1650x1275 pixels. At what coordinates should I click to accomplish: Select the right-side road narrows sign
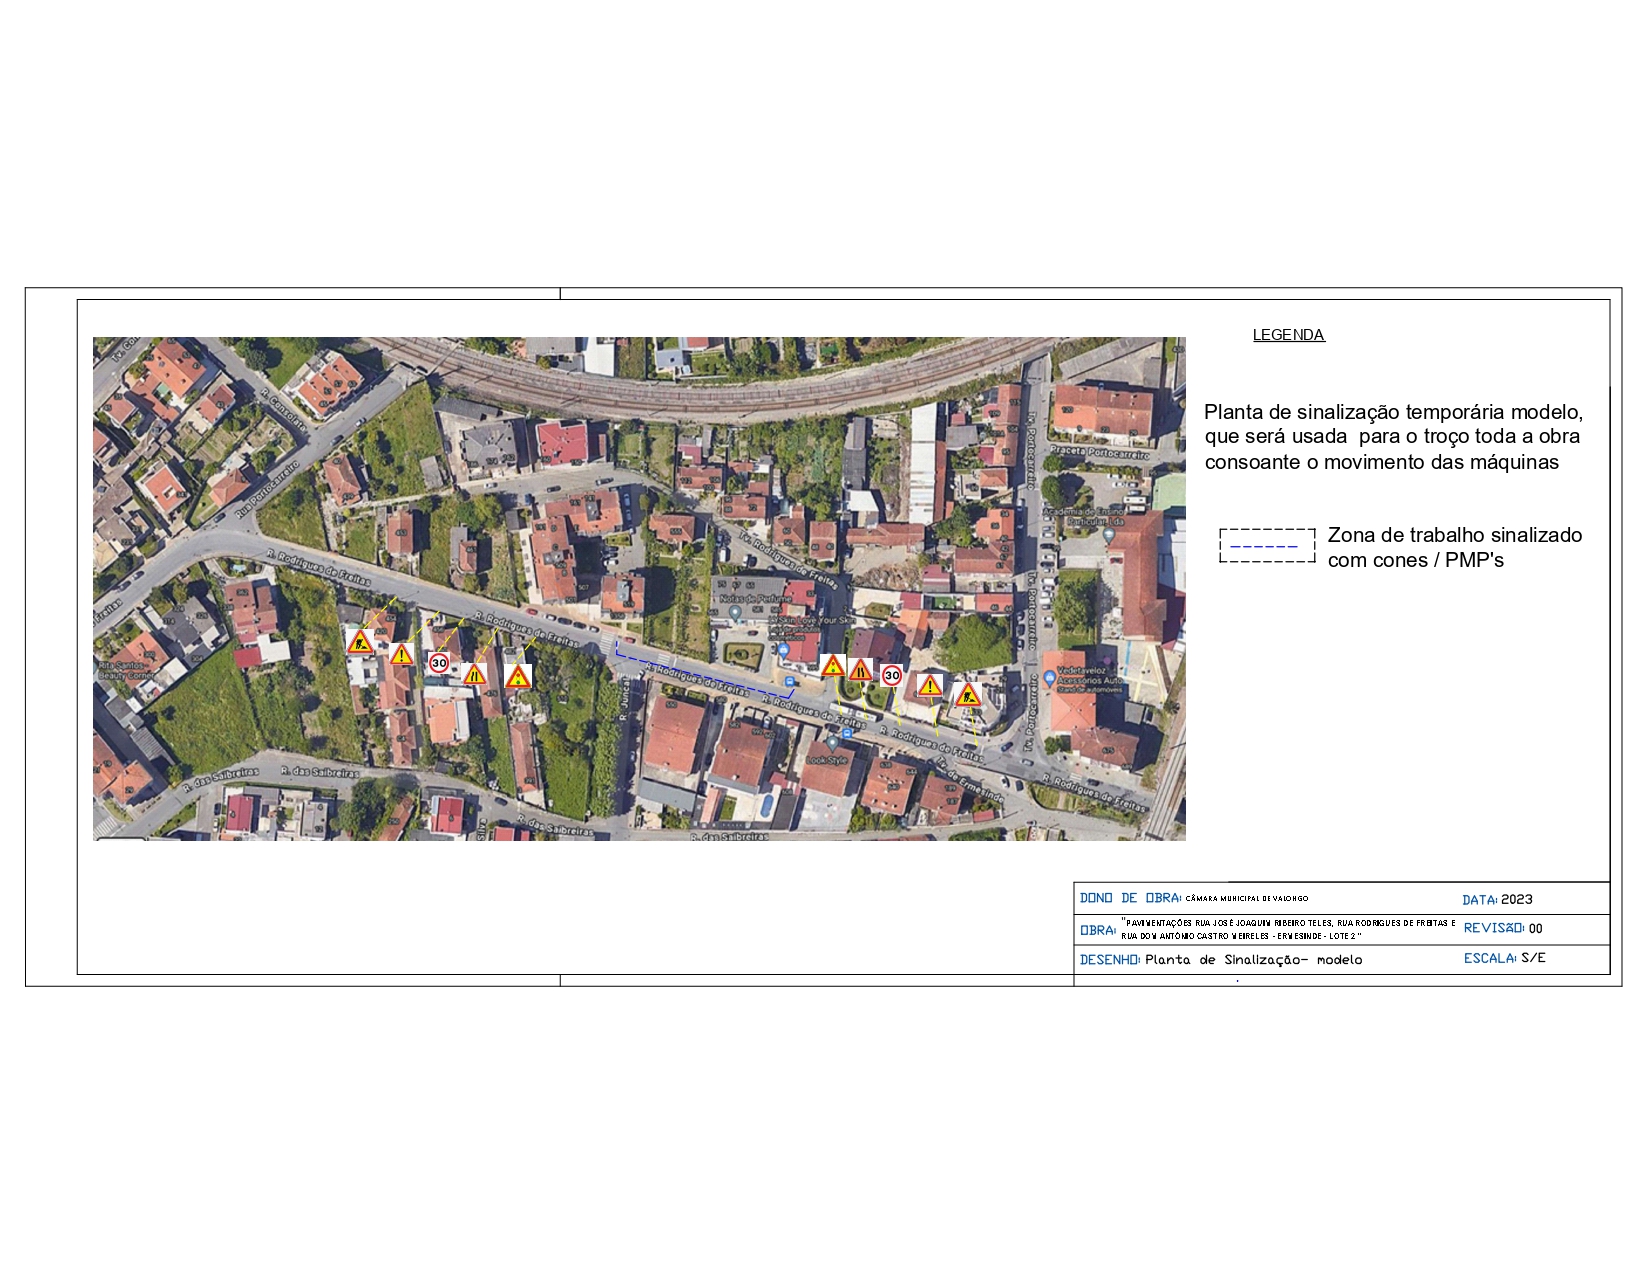coord(860,670)
